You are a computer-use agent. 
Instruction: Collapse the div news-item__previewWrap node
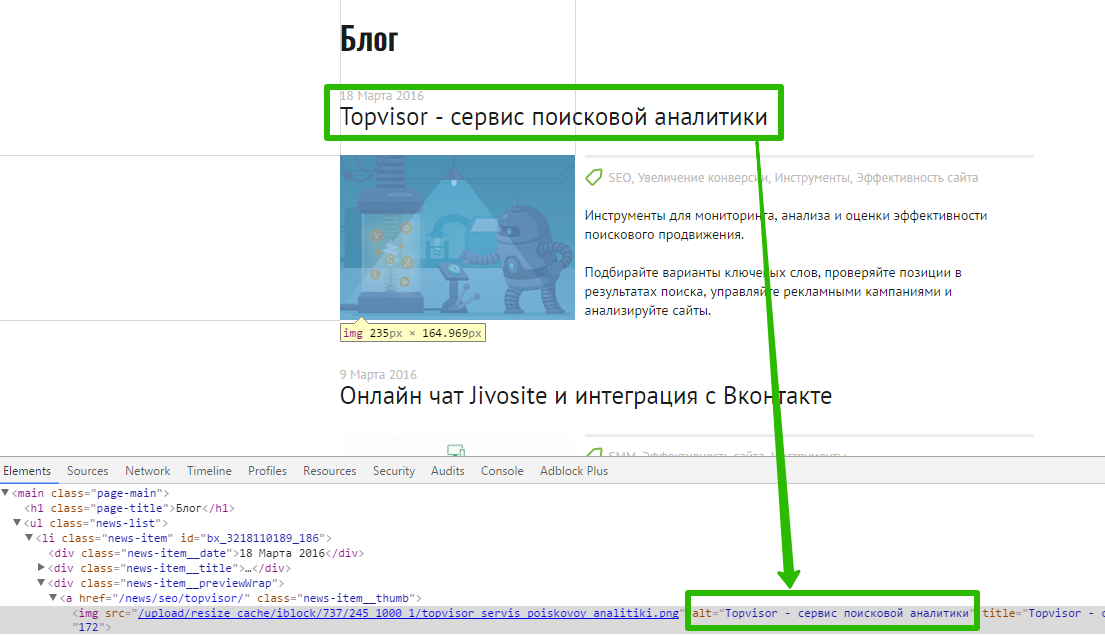(x=41, y=583)
